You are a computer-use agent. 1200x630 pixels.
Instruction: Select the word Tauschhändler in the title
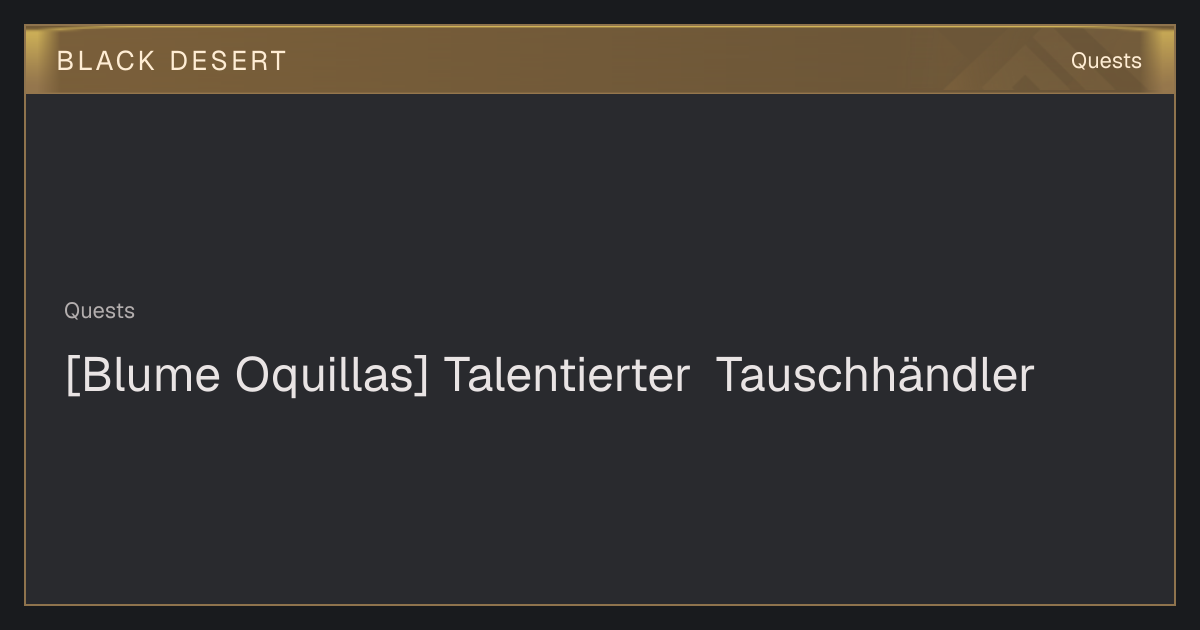click(x=875, y=376)
